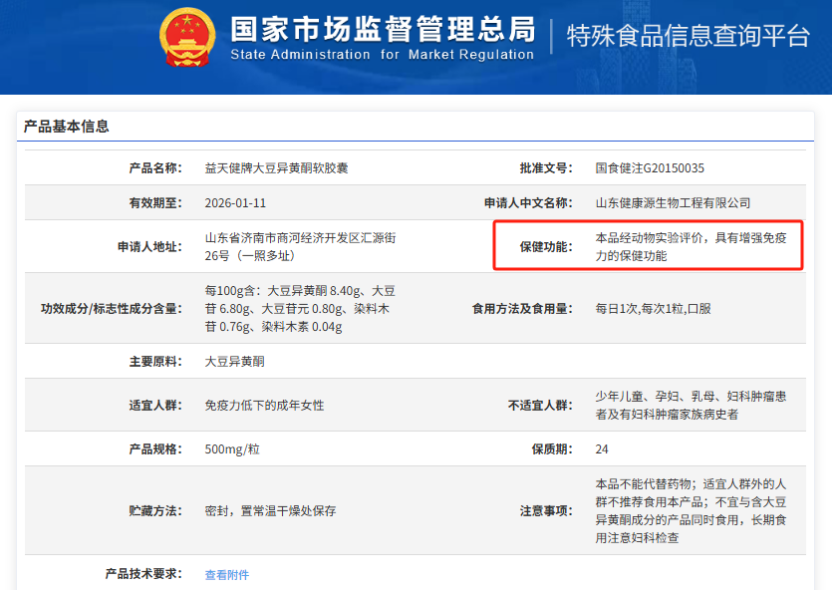Click the 产品规格 label

click(155, 449)
